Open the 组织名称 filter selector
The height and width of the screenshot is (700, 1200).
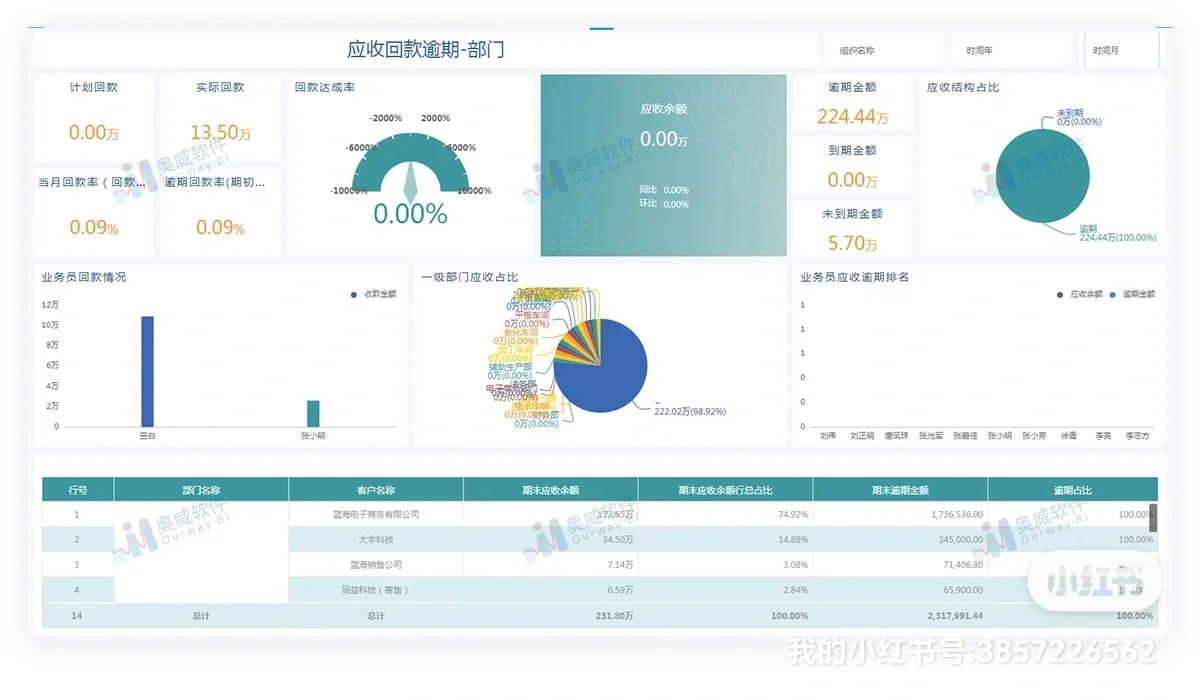pos(884,48)
